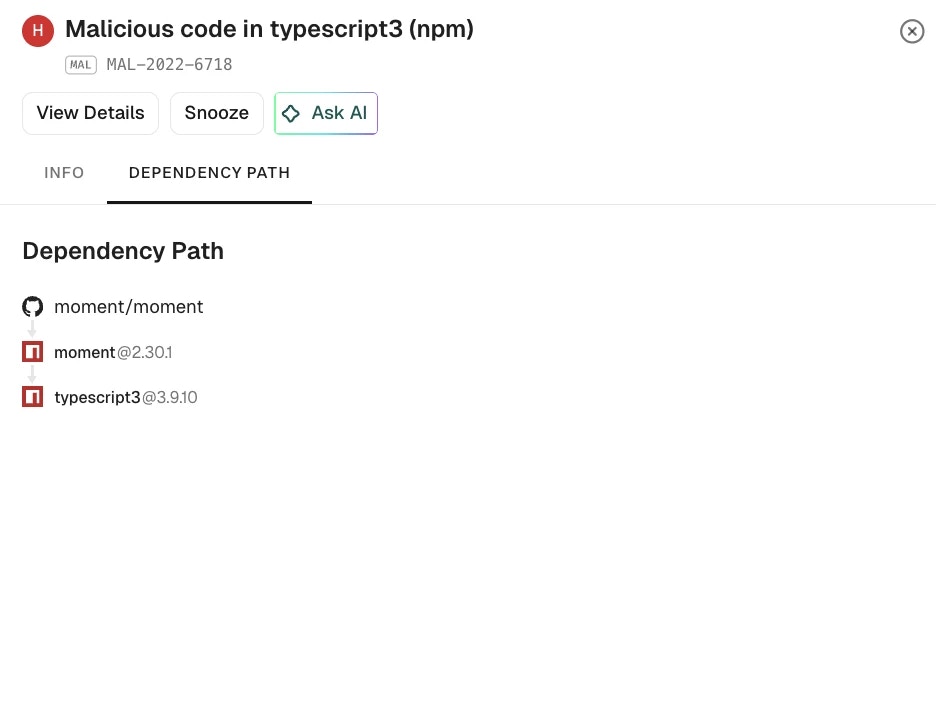
Task: Click the npm icon beside typescript3@3.9.10
Action: [x=33, y=397]
